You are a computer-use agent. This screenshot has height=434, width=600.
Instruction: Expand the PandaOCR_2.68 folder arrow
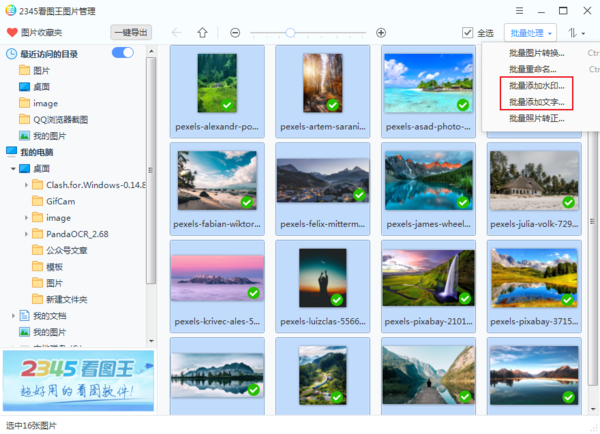coord(26,234)
